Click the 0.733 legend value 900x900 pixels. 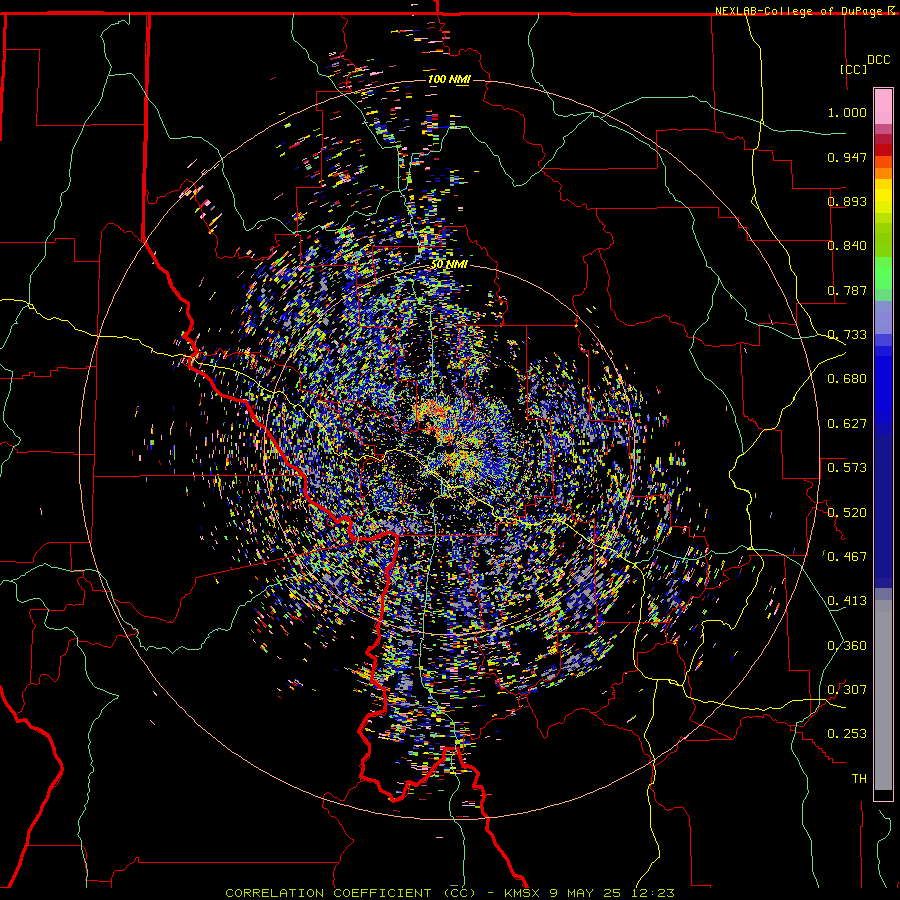click(847, 335)
